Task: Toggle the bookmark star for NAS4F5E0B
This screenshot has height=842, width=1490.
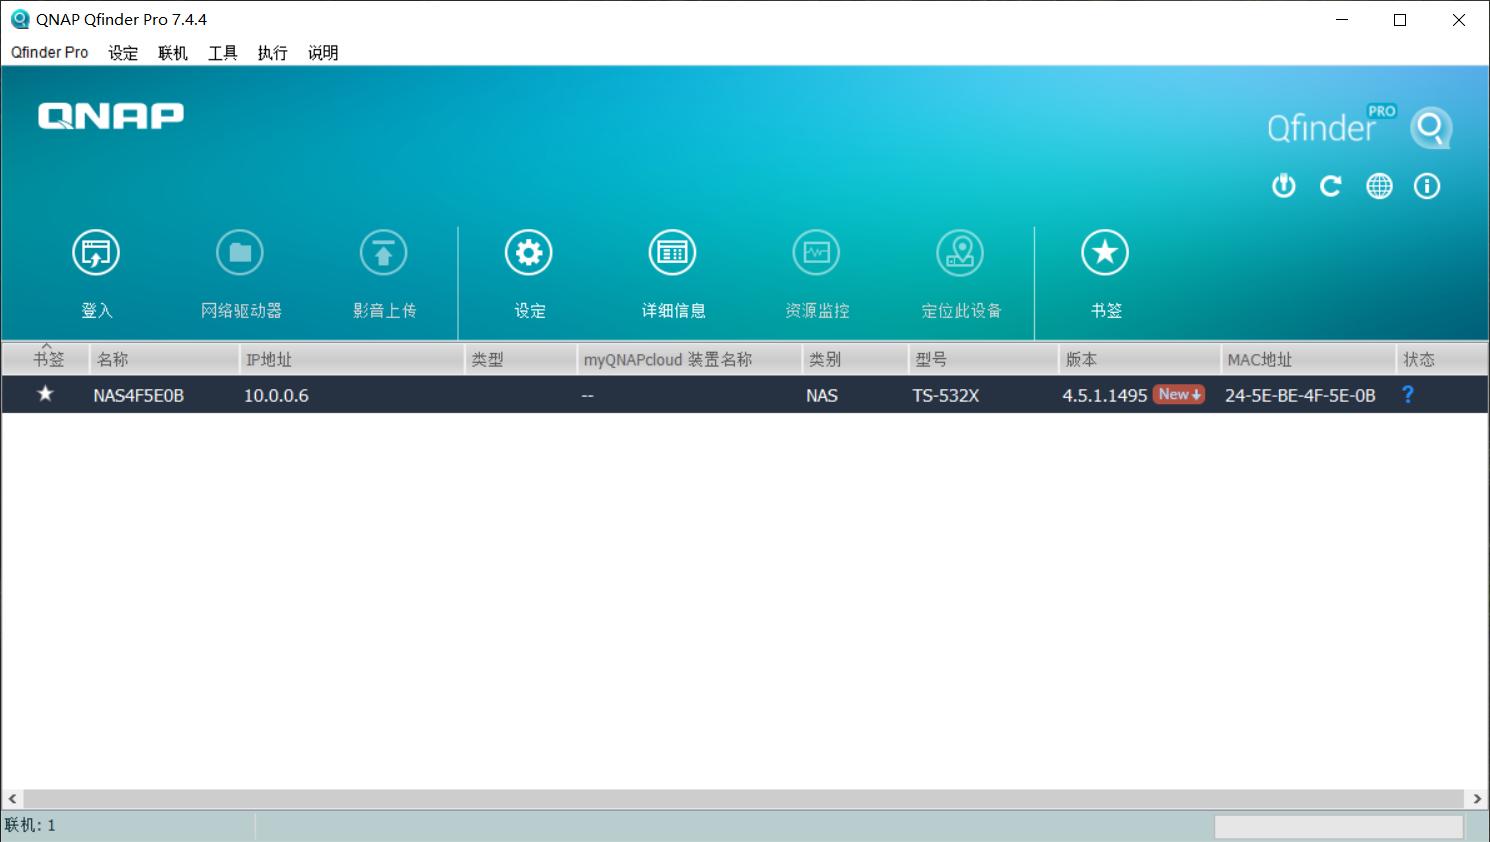Action: (x=45, y=394)
